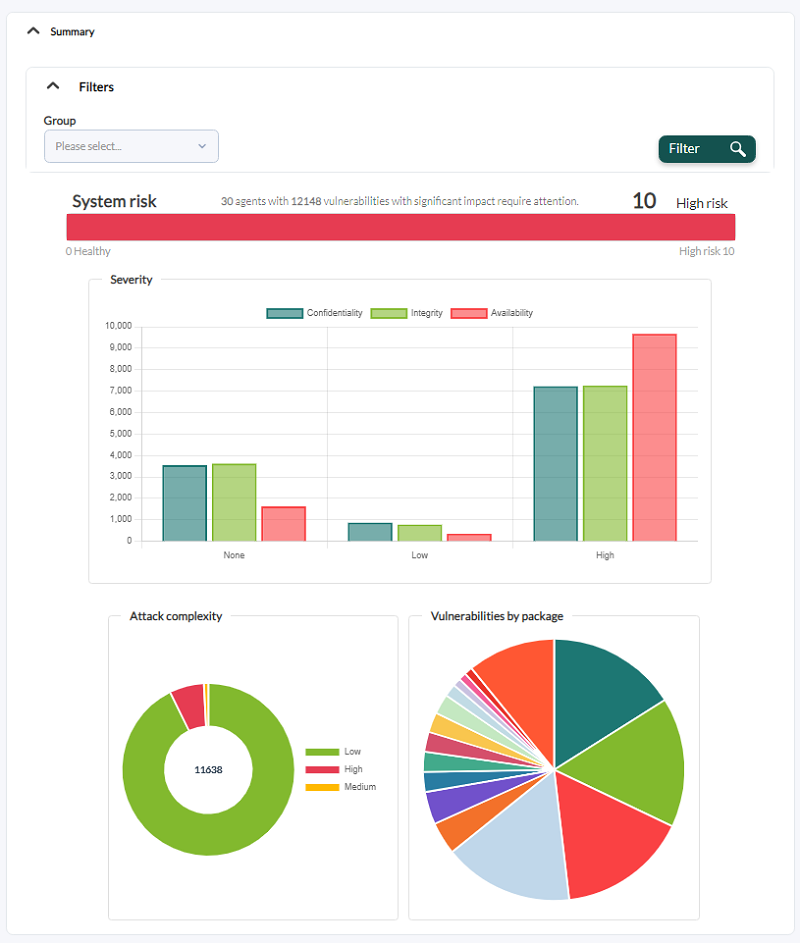Collapse the Filters panel chevron
Screen dimensions: 800x943
(53, 86)
